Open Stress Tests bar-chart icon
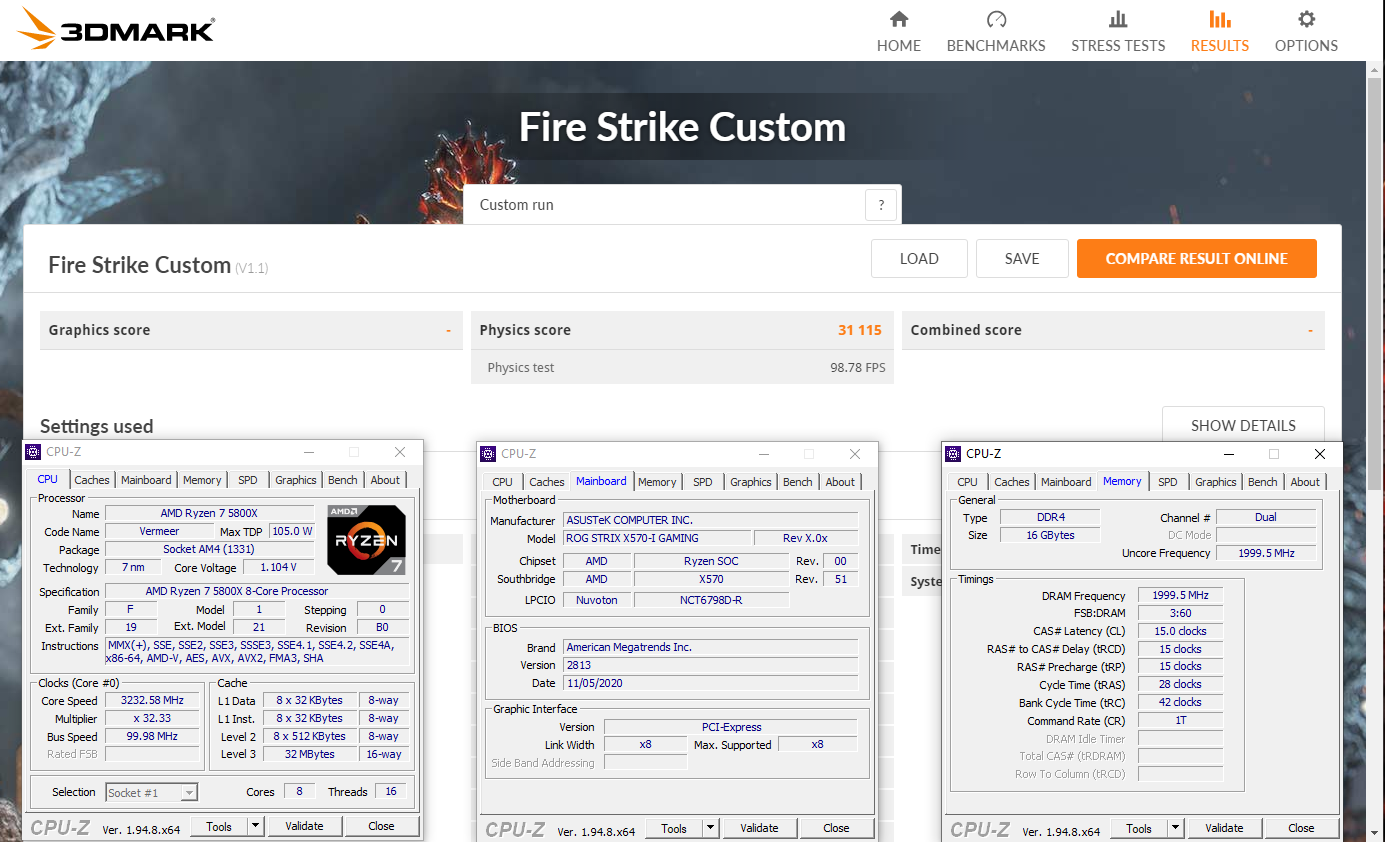This screenshot has width=1385, height=842. tap(1118, 19)
